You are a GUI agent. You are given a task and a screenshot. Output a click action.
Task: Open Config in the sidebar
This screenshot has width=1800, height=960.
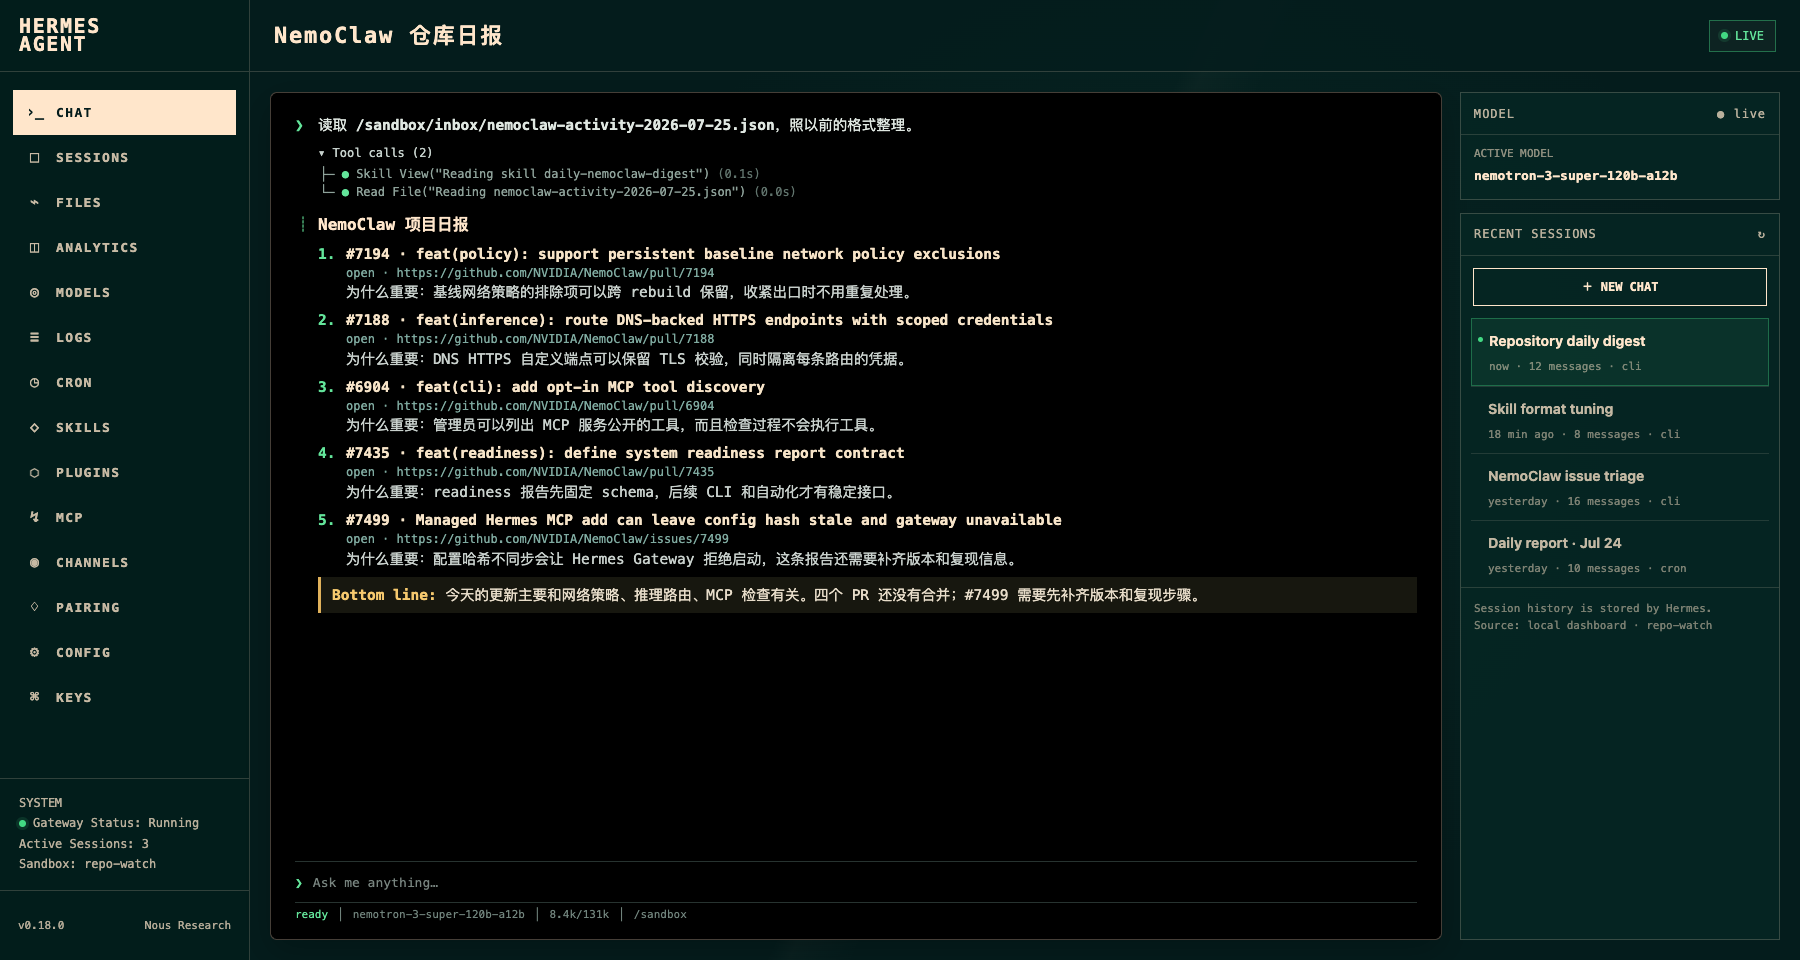click(x=124, y=653)
